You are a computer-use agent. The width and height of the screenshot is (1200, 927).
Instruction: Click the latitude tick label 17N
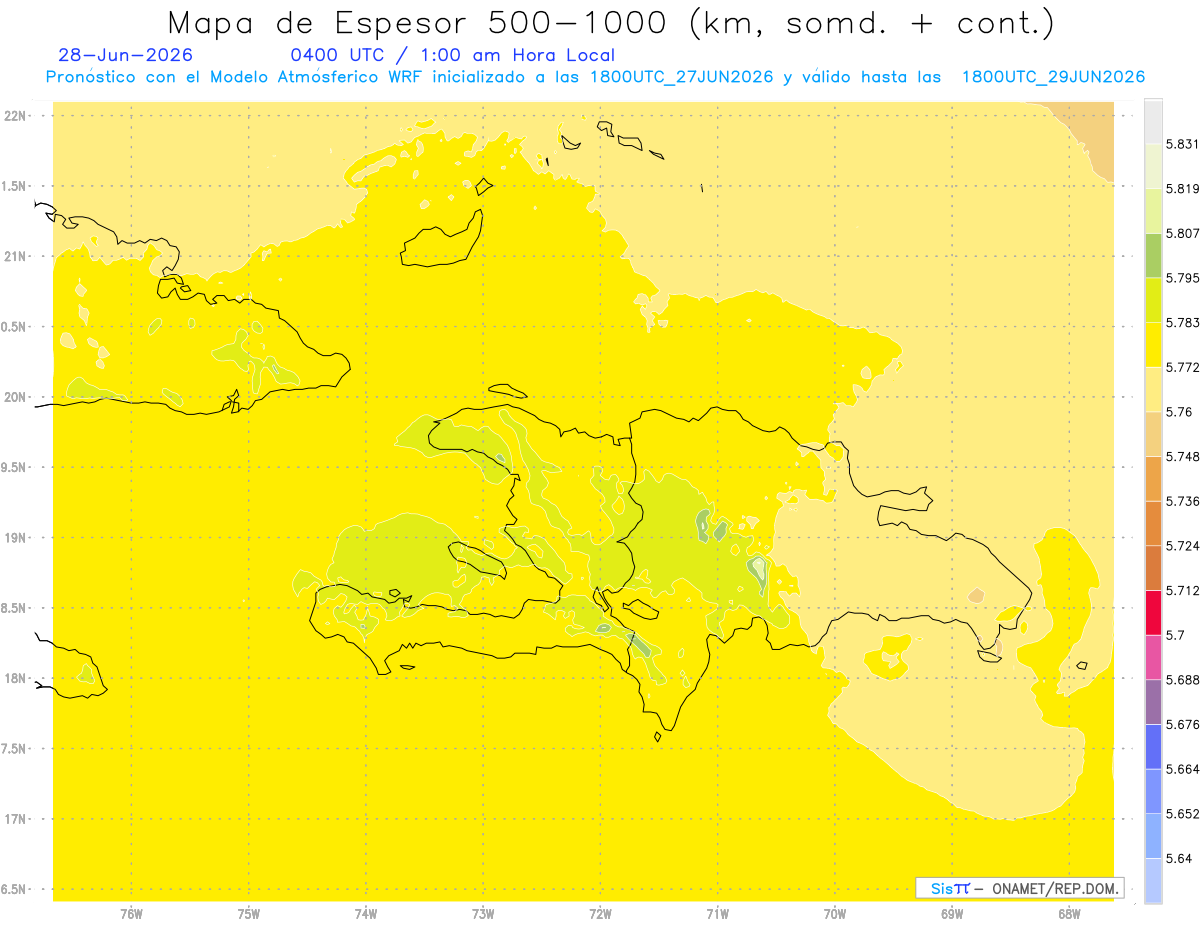tap(15, 819)
